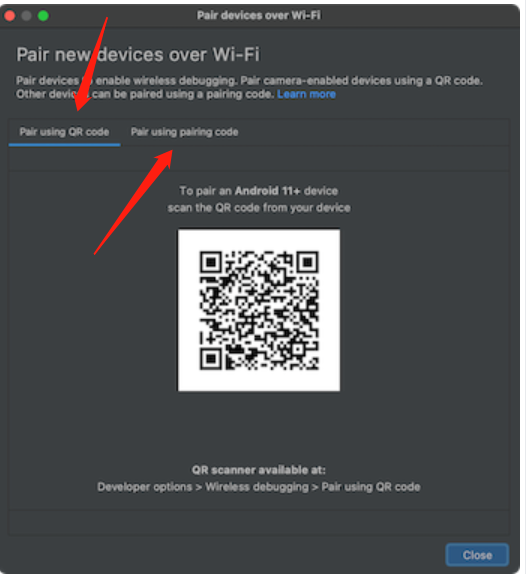Open the Pair using pairing code tab
This screenshot has height=574, width=527.
(x=184, y=132)
